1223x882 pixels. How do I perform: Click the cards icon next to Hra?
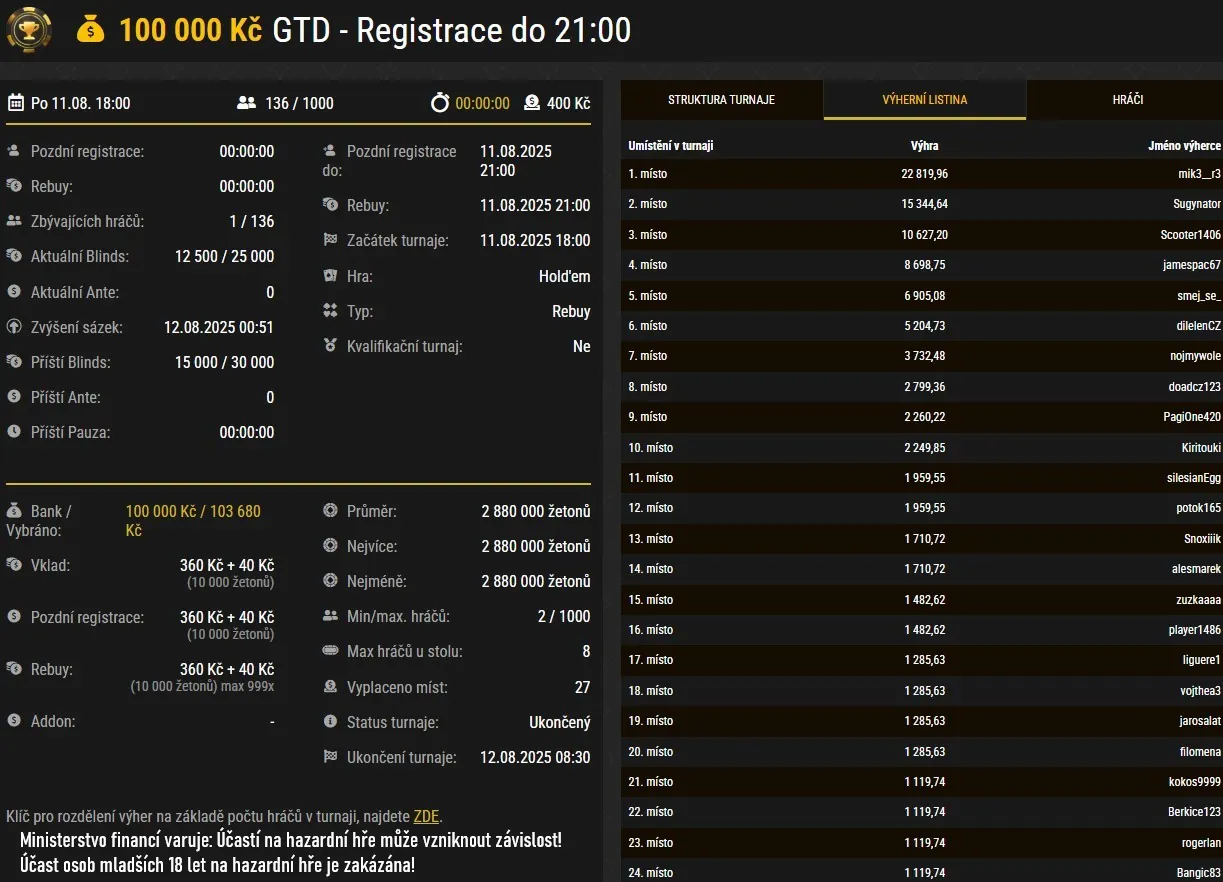[330, 276]
